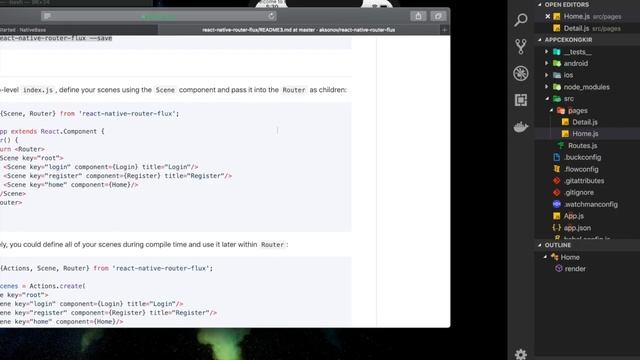The image size is (640, 360).
Task: Open the .flowconfig file
Action: 581,169
